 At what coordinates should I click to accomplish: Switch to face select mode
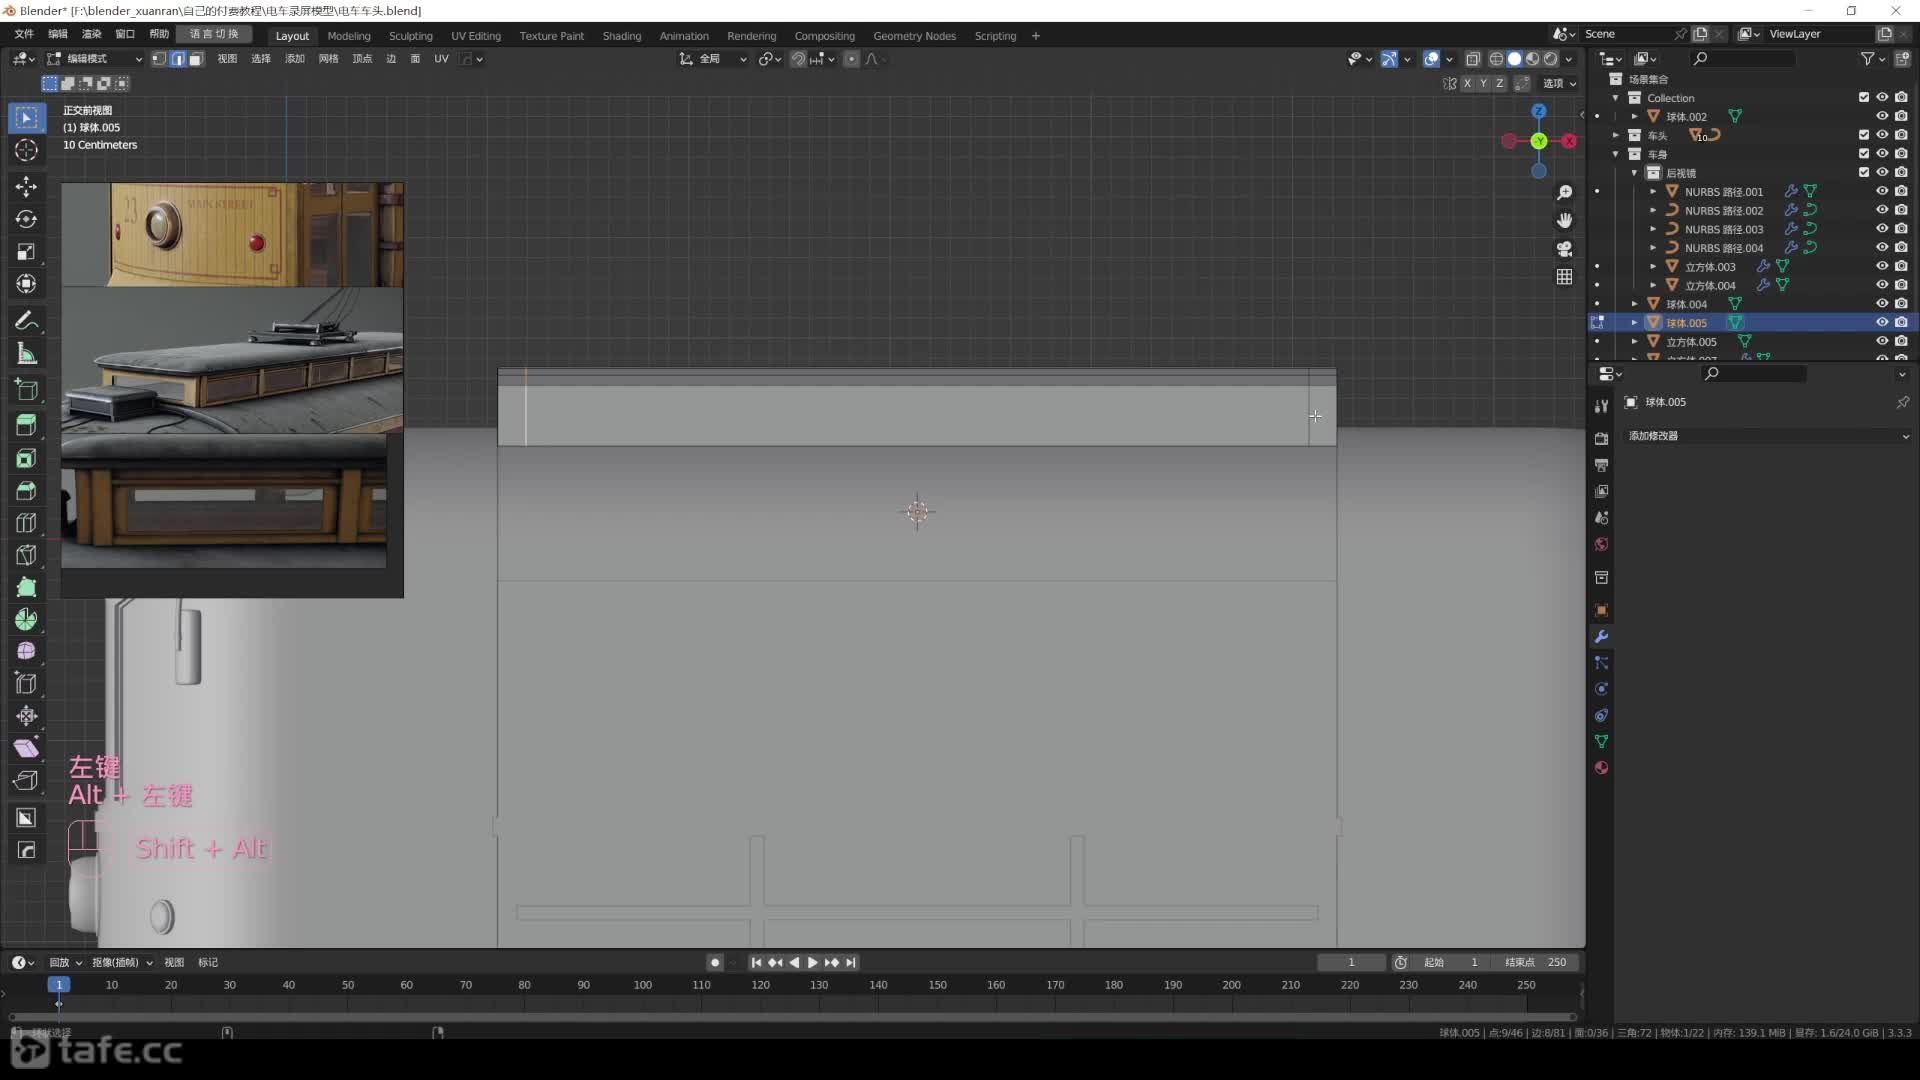pos(196,59)
